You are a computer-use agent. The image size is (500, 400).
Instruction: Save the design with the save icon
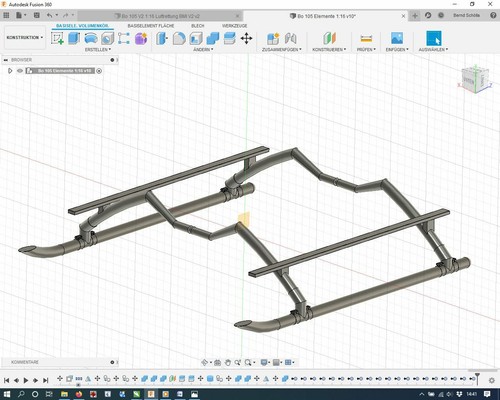click(37, 15)
